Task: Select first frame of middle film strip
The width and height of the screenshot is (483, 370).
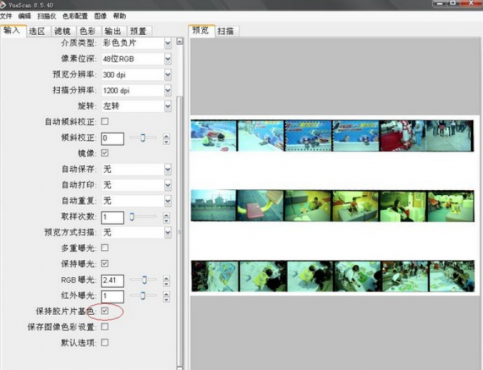Action: (213, 206)
